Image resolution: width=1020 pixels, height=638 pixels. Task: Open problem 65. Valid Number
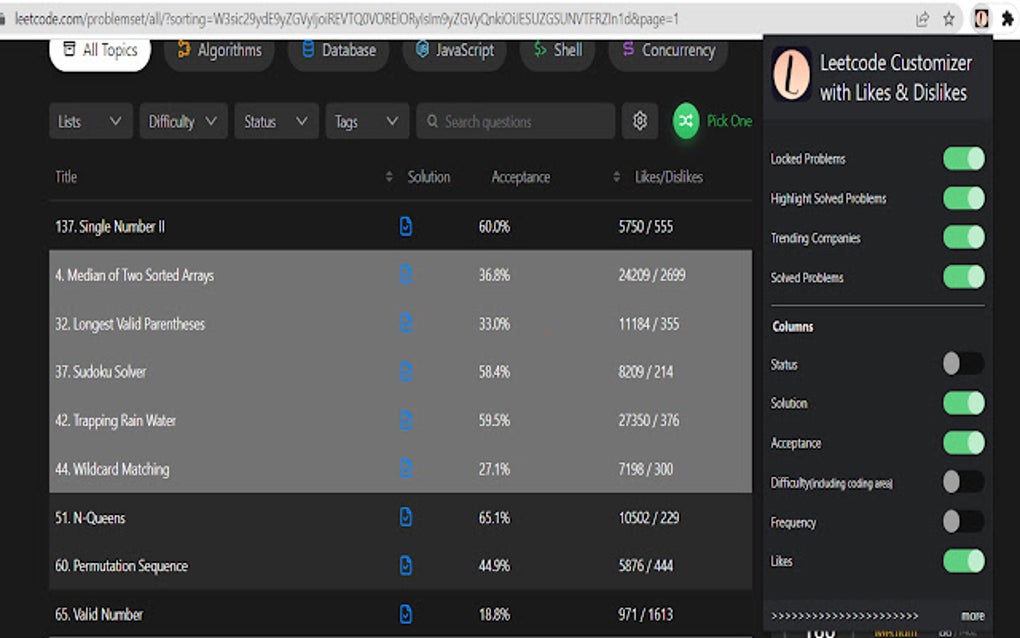coord(99,615)
